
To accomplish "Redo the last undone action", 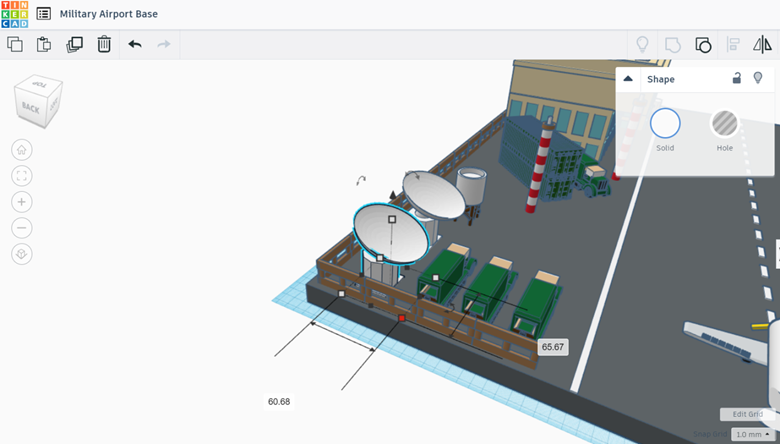I will [x=164, y=44].
